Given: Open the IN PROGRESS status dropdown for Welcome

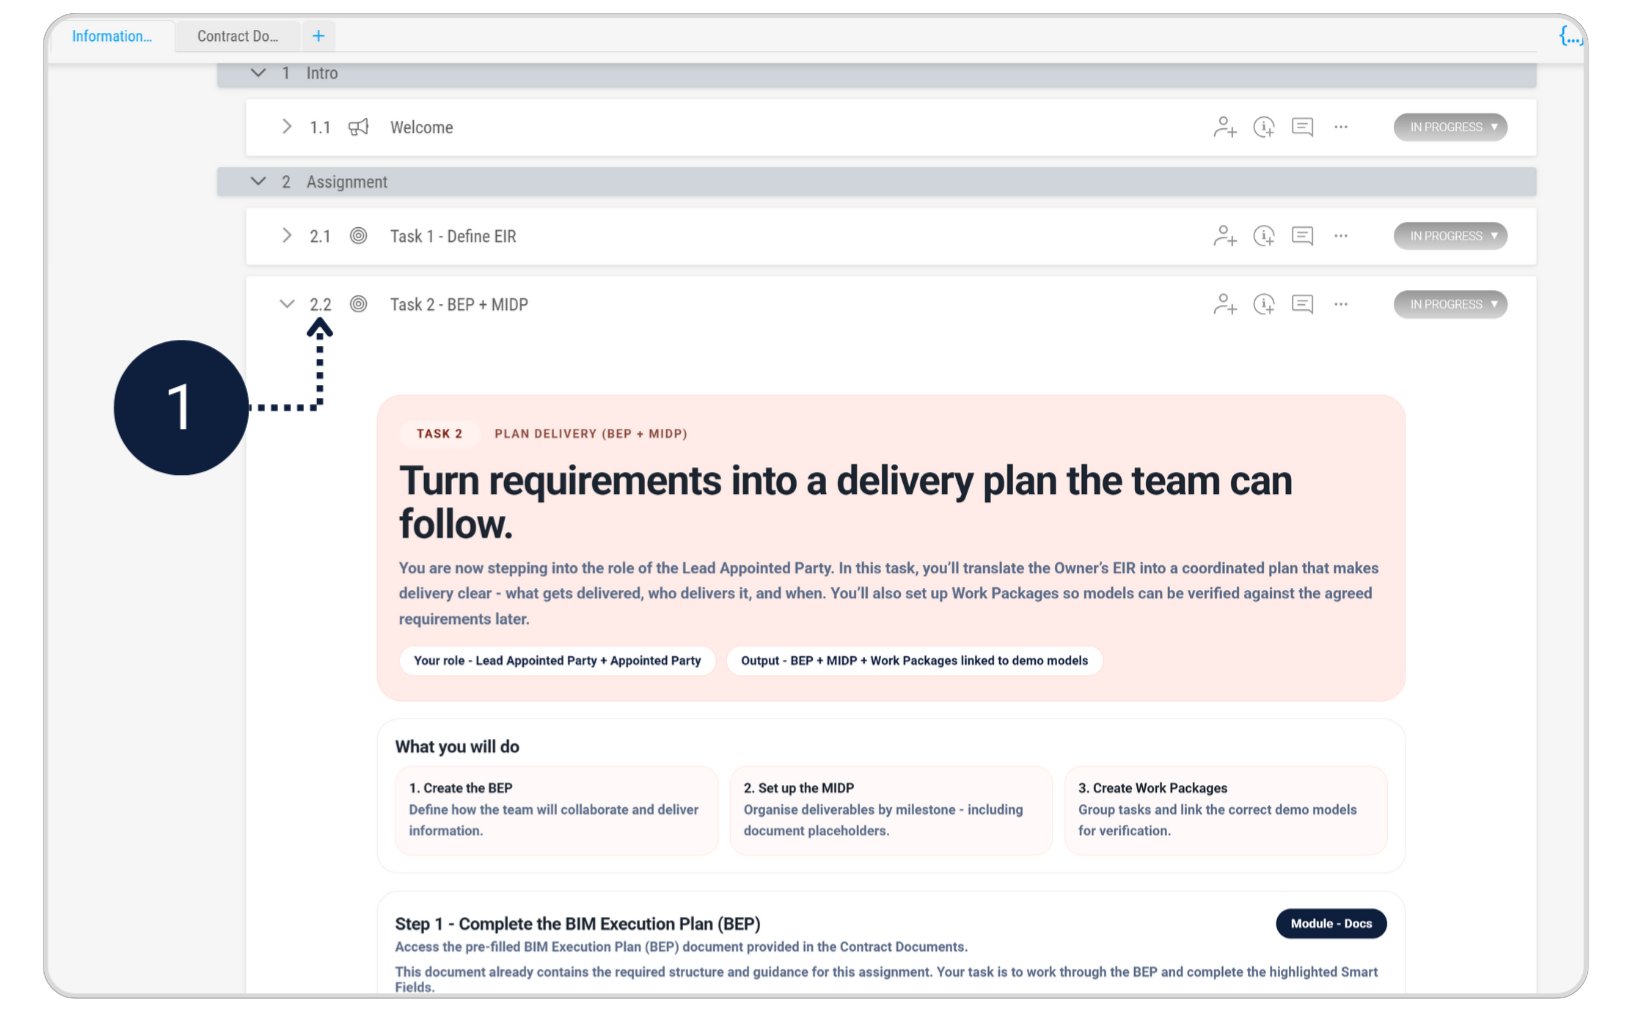Looking at the screenshot, I should pos(1450,127).
